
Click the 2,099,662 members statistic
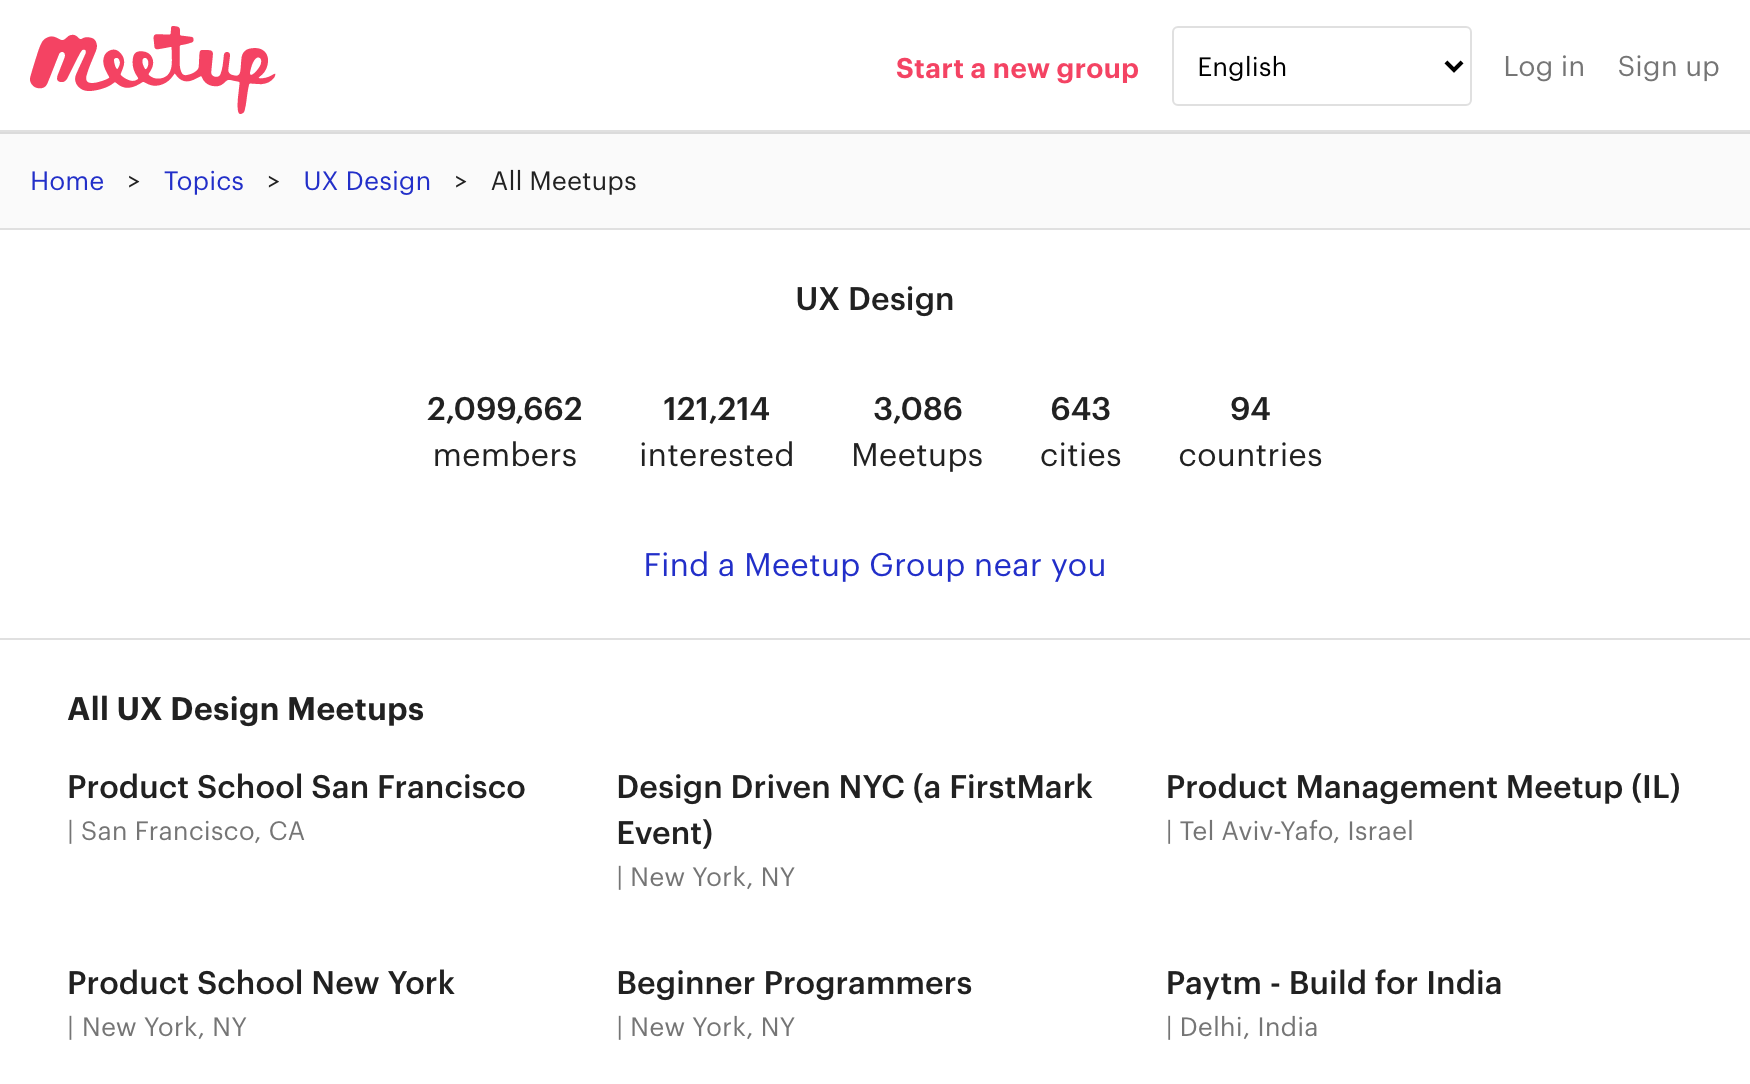504,431
